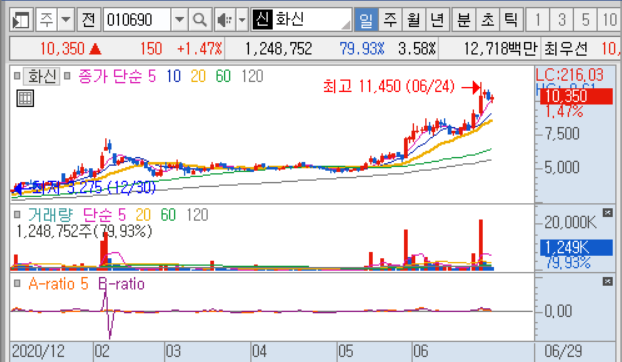Click the 06/29 current date label
Screen dimensions: 622x362
[x=563, y=351]
